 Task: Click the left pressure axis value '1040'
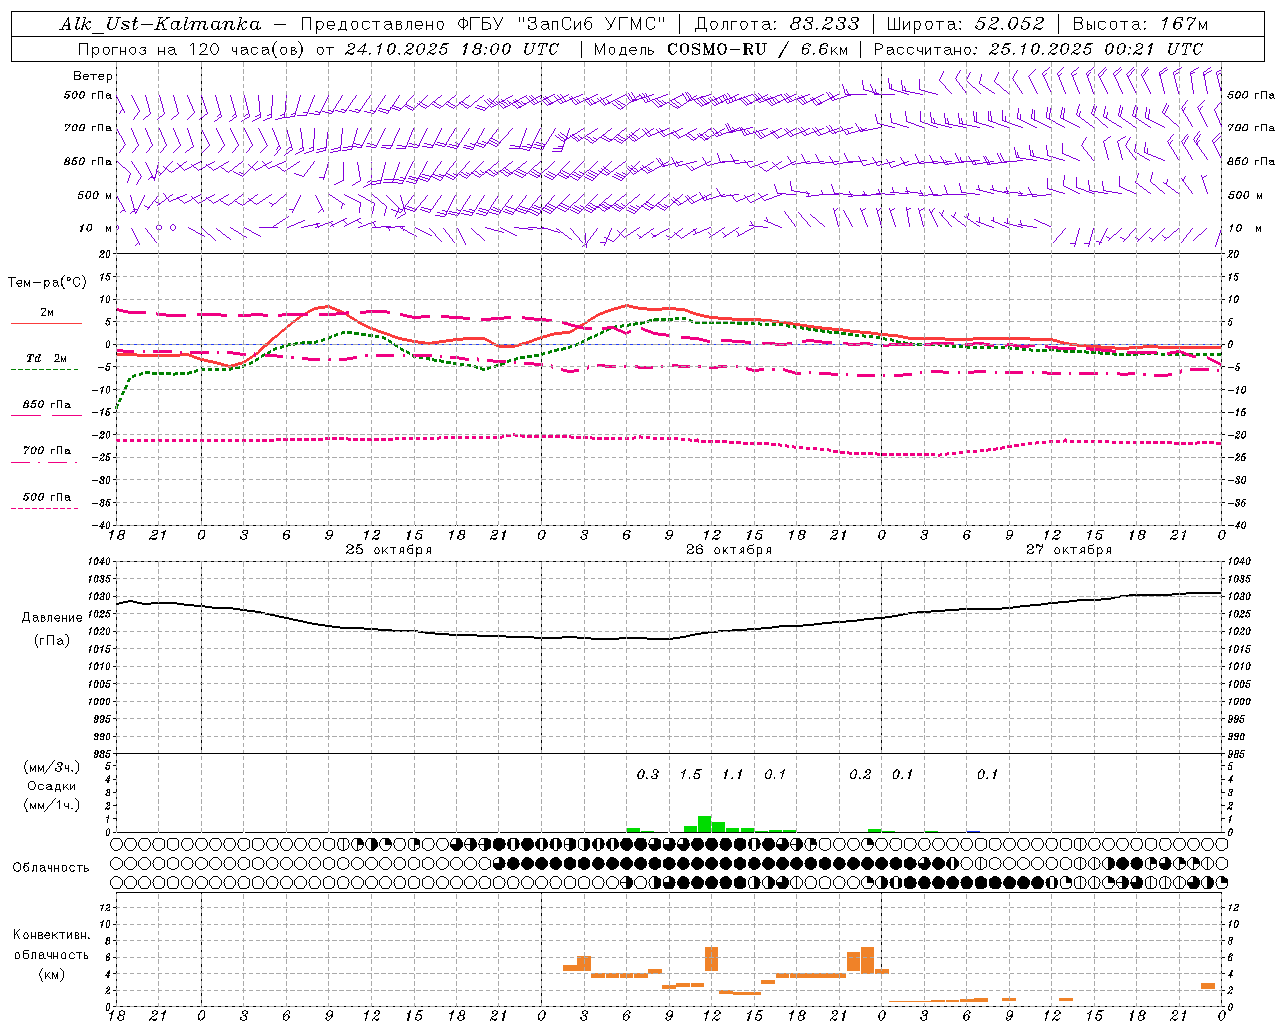pos(98,562)
